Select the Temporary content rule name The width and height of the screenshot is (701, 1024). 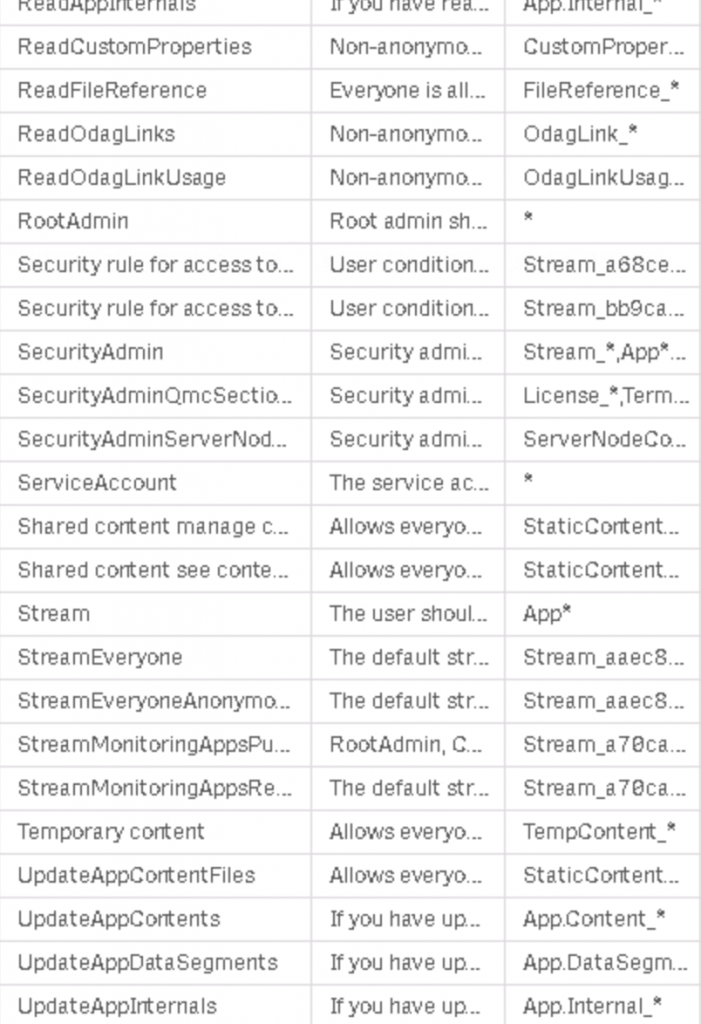[x=111, y=832]
